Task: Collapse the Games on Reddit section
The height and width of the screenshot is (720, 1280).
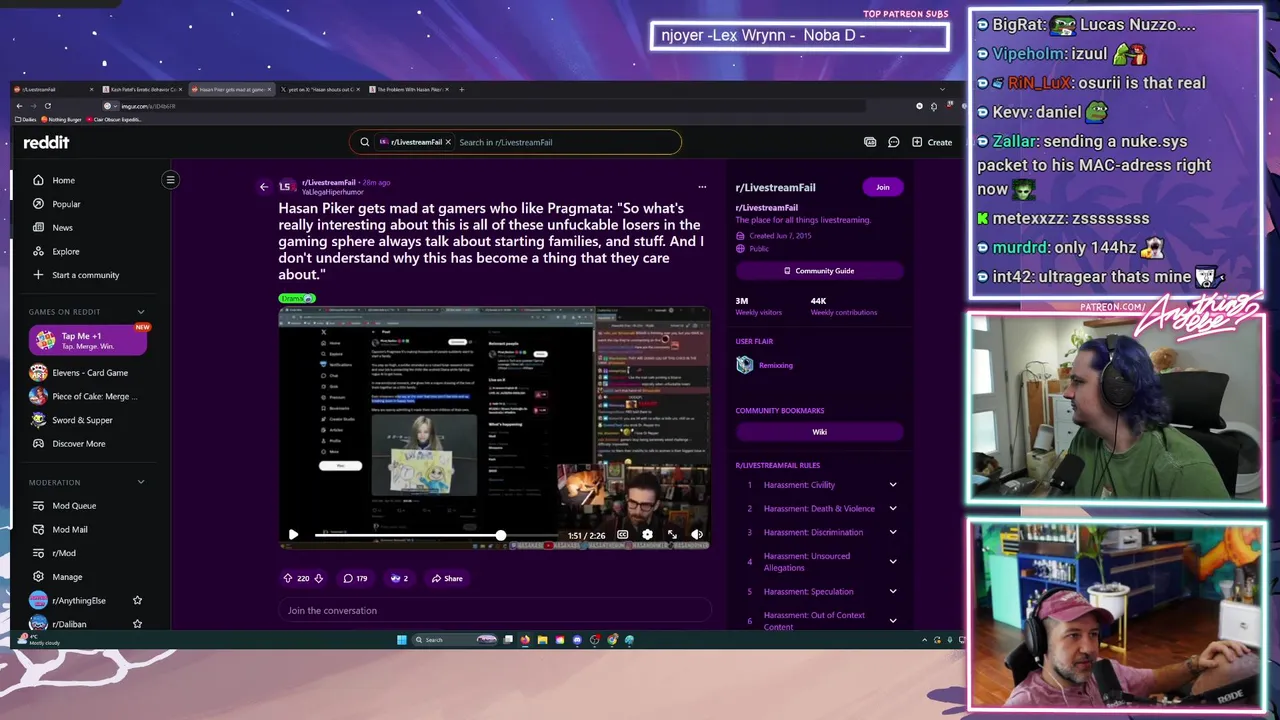Action: [141, 312]
